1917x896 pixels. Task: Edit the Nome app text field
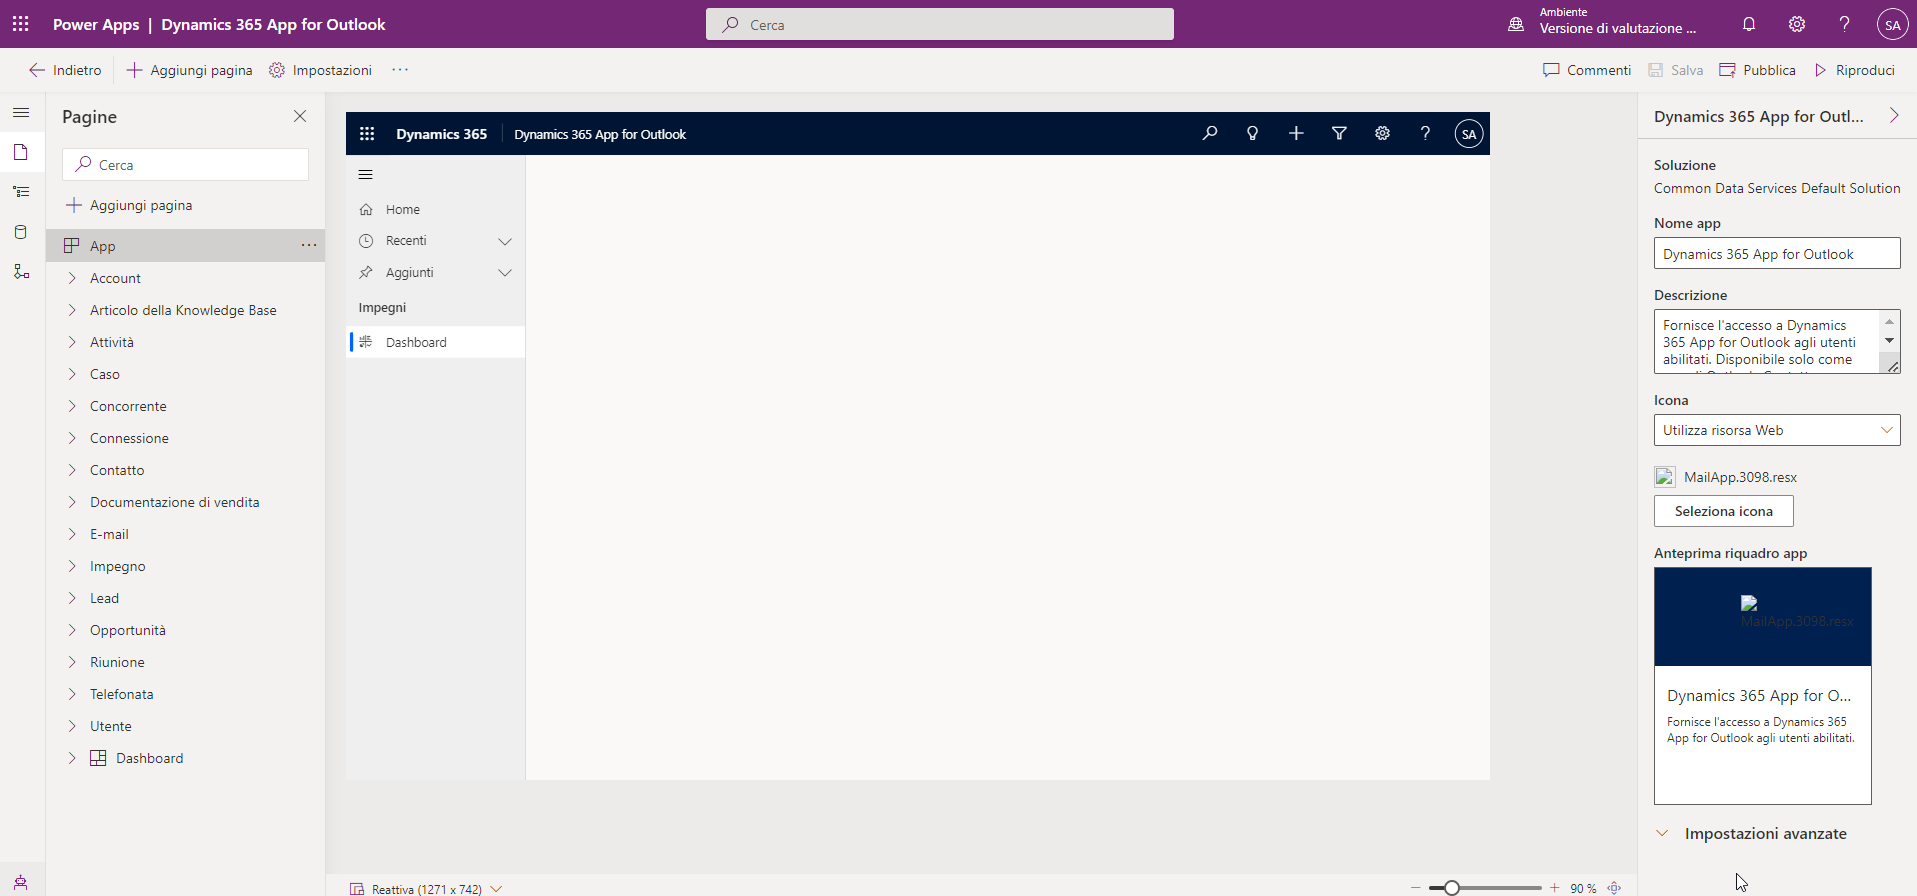click(1777, 253)
